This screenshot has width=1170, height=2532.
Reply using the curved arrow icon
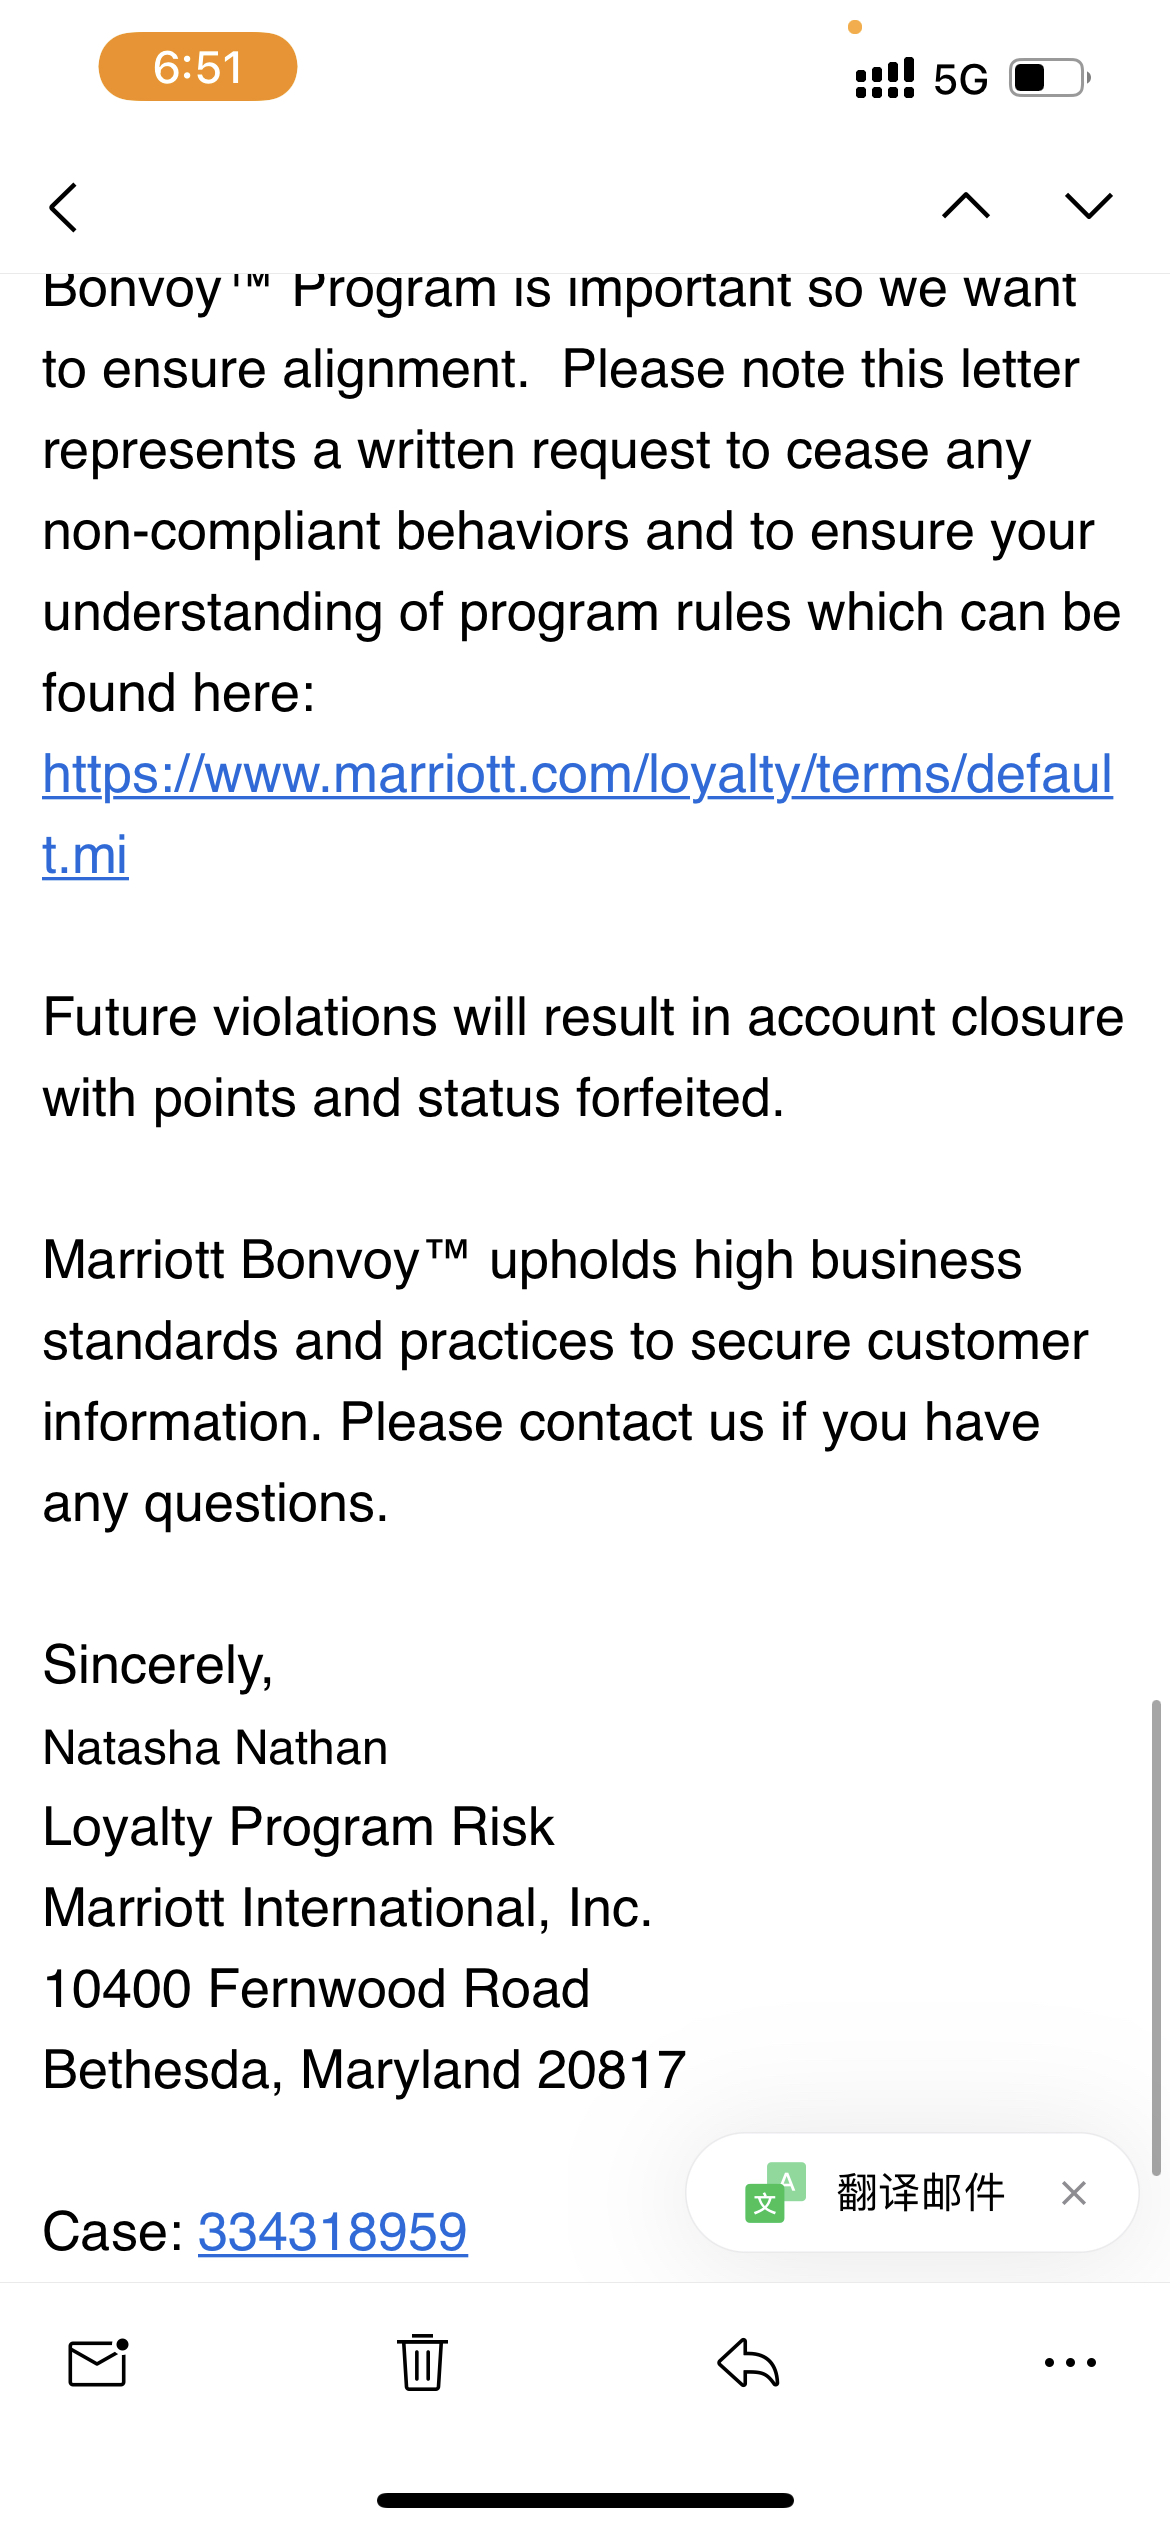tap(748, 2362)
